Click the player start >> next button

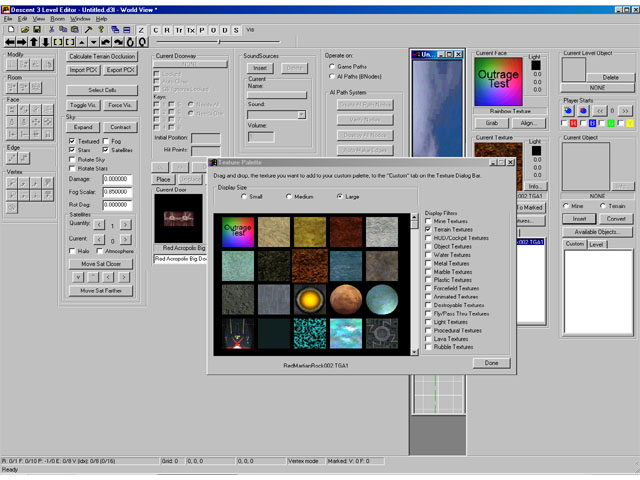[x=625, y=111]
